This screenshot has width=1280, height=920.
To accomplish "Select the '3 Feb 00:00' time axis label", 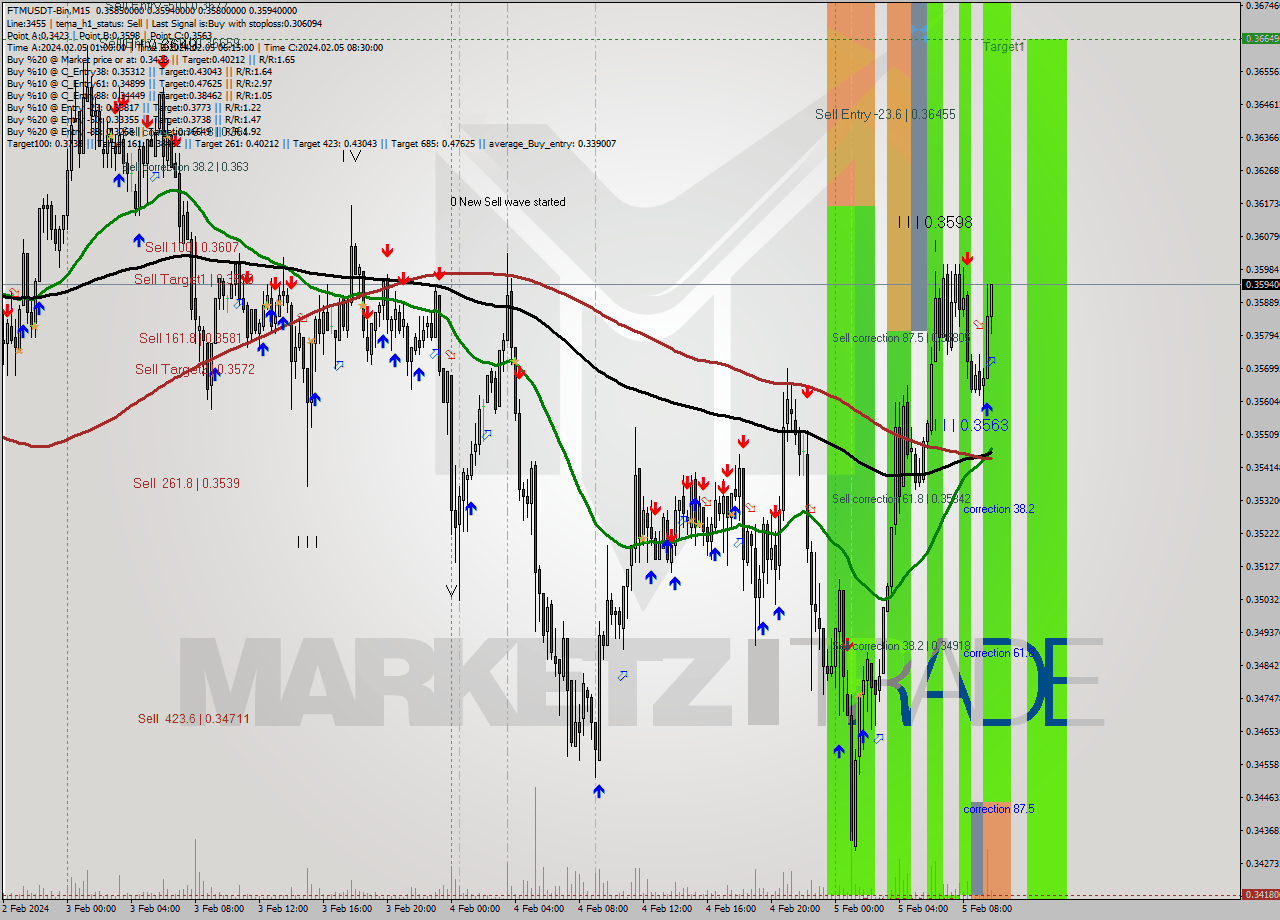I will pos(90,909).
